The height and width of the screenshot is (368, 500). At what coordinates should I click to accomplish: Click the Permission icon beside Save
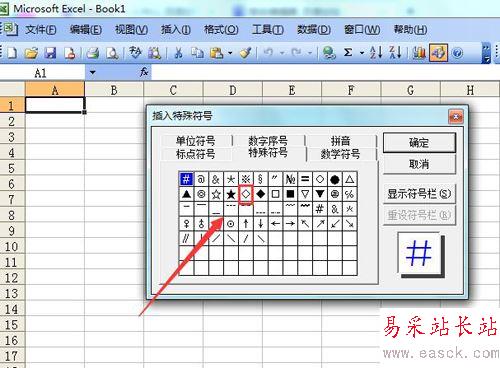point(70,53)
